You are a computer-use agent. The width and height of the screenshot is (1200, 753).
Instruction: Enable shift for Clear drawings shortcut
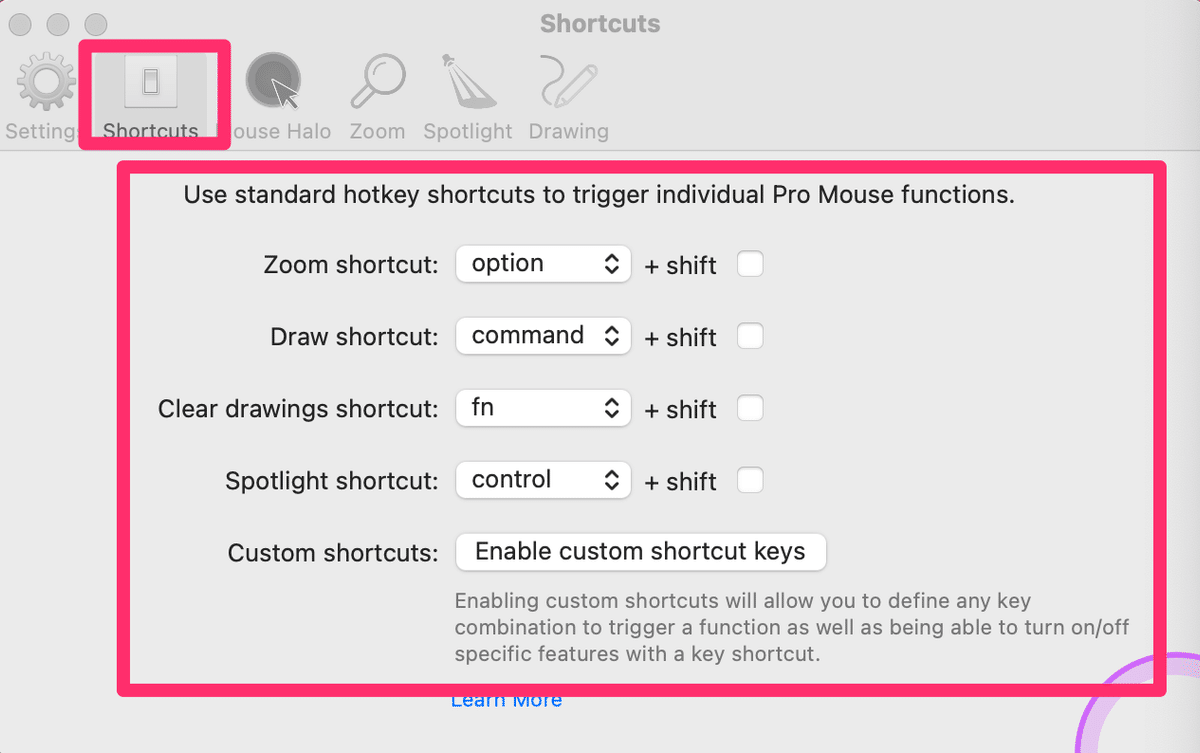click(x=750, y=408)
